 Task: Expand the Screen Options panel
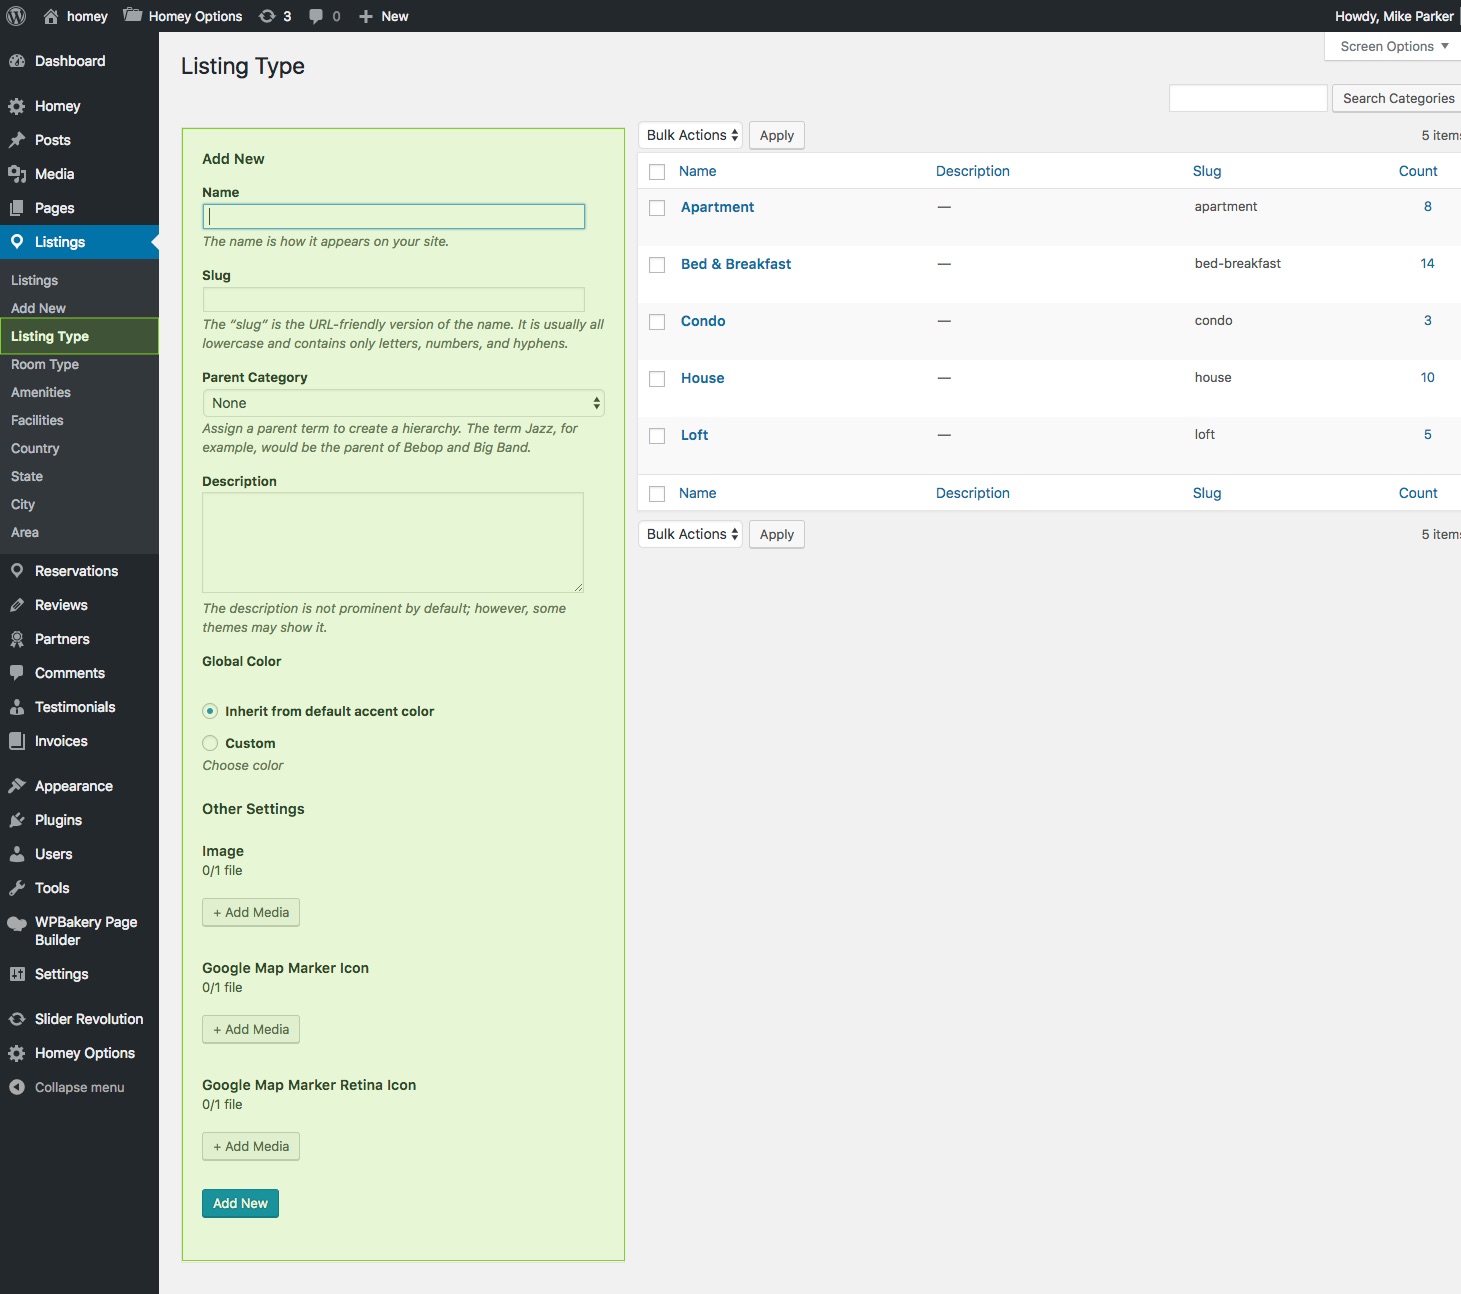click(1394, 46)
